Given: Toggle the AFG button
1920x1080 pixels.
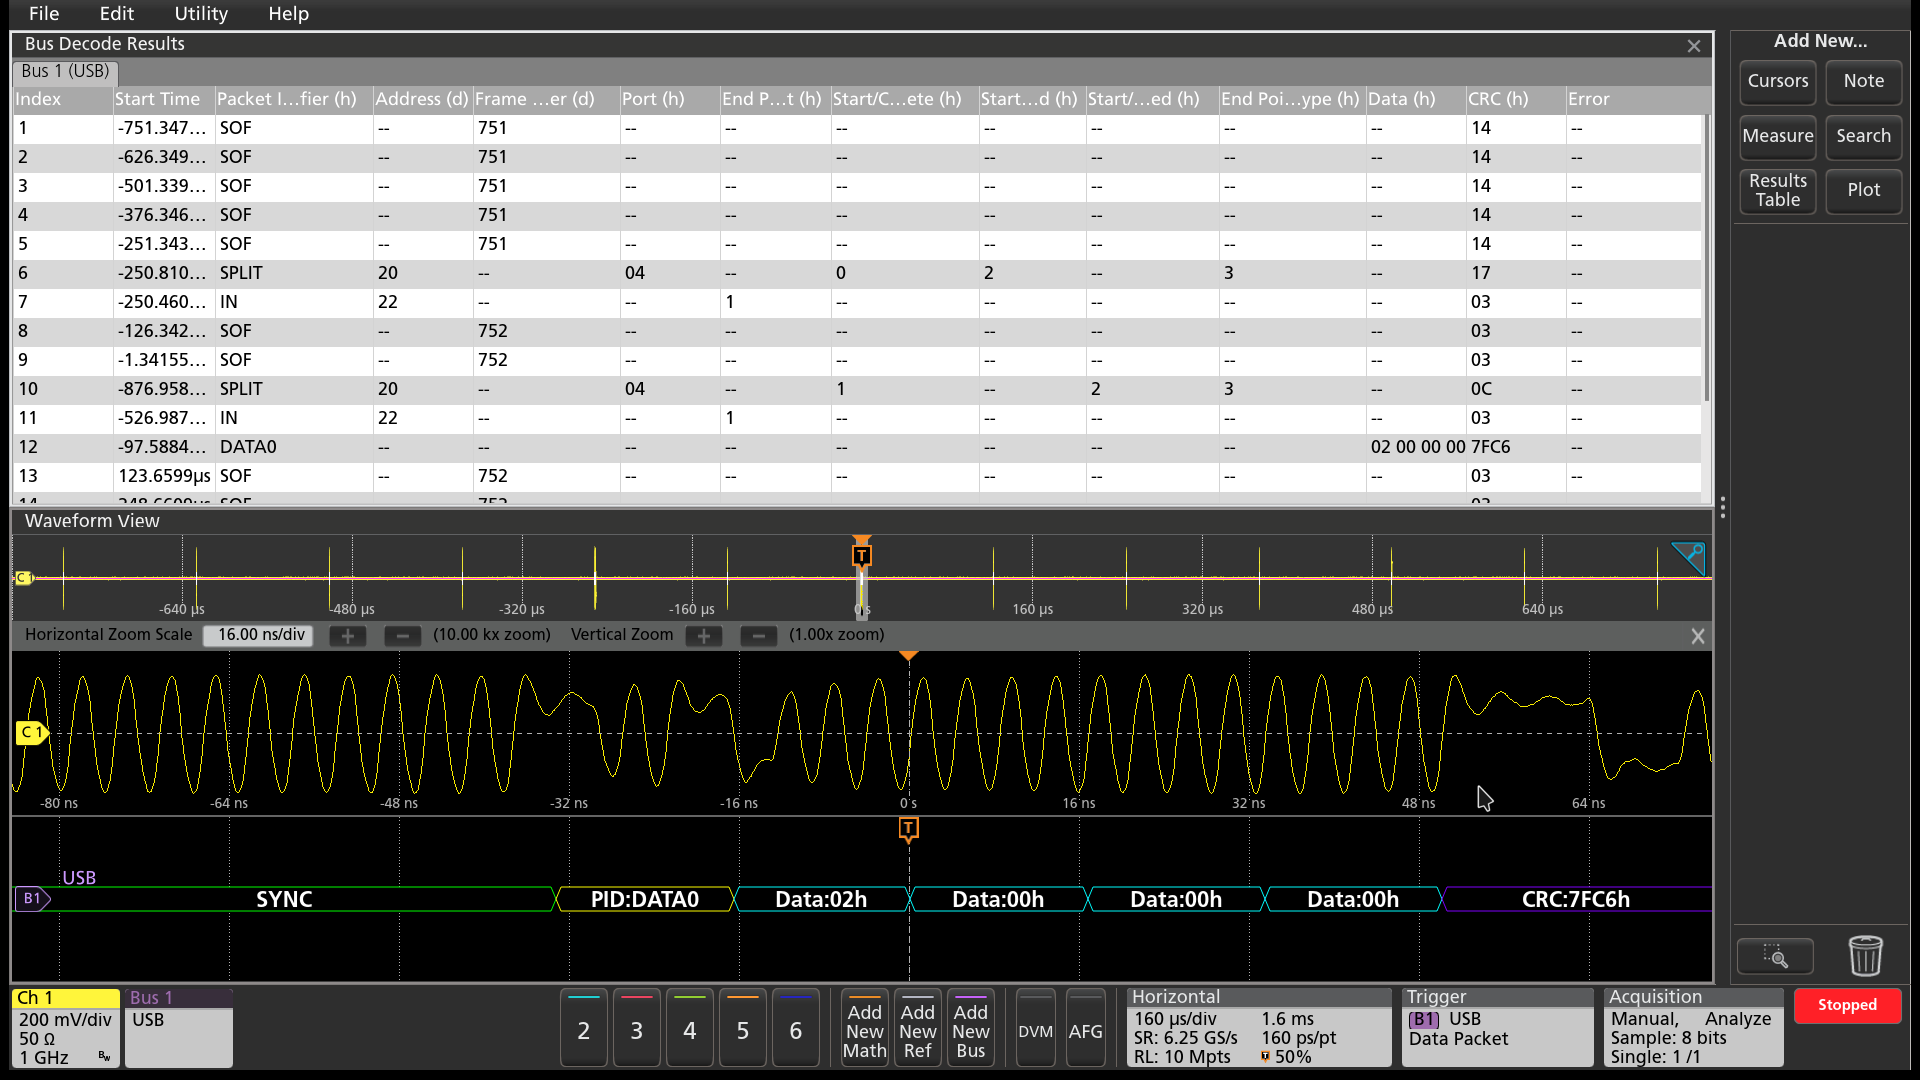Looking at the screenshot, I should click(1085, 1030).
